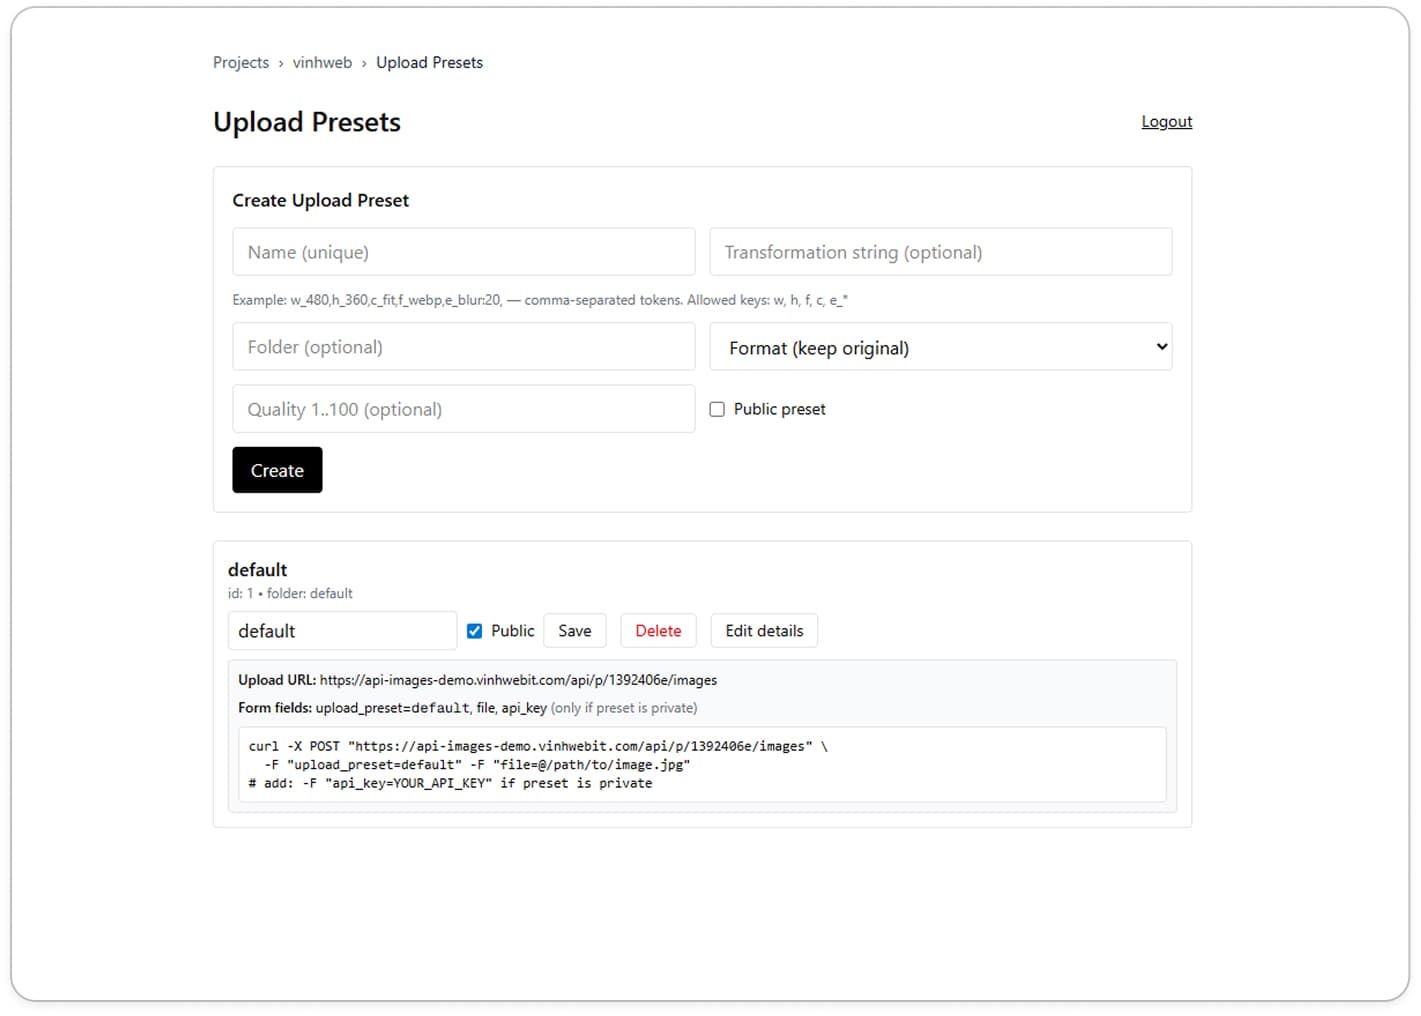1421x1016 pixels.
Task: Click the Upload Presets page heading
Action: pos(307,121)
